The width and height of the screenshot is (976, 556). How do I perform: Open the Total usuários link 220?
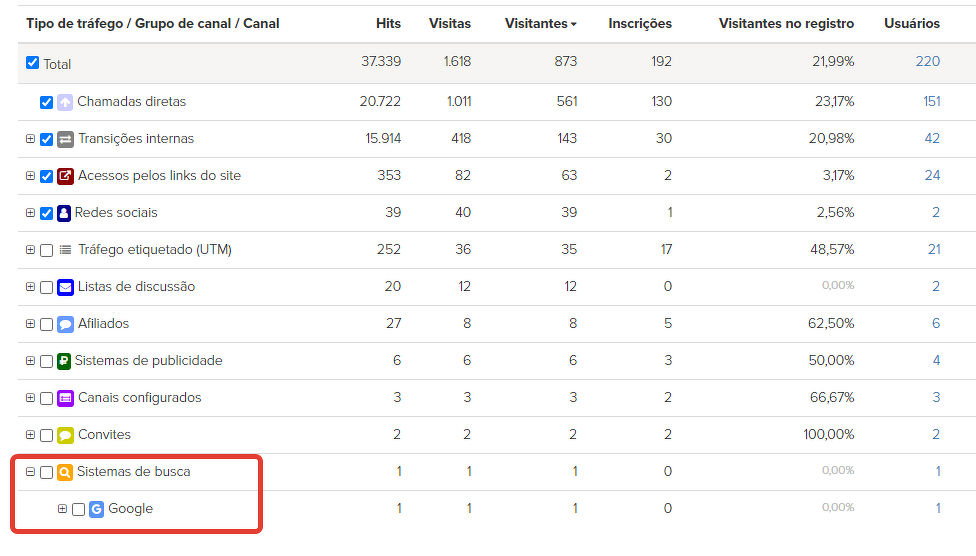[x=927, y=61]
